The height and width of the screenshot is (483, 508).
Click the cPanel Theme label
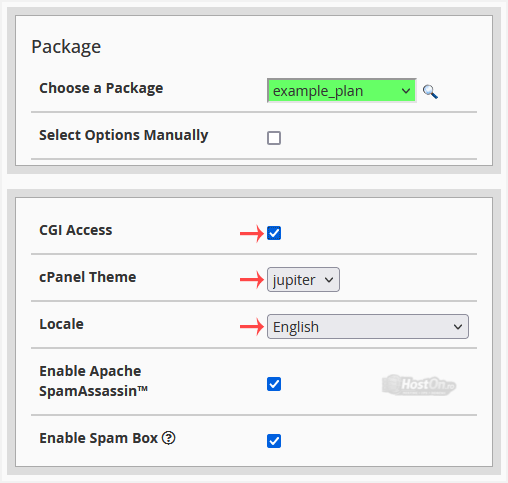click(x=88, y=277)
